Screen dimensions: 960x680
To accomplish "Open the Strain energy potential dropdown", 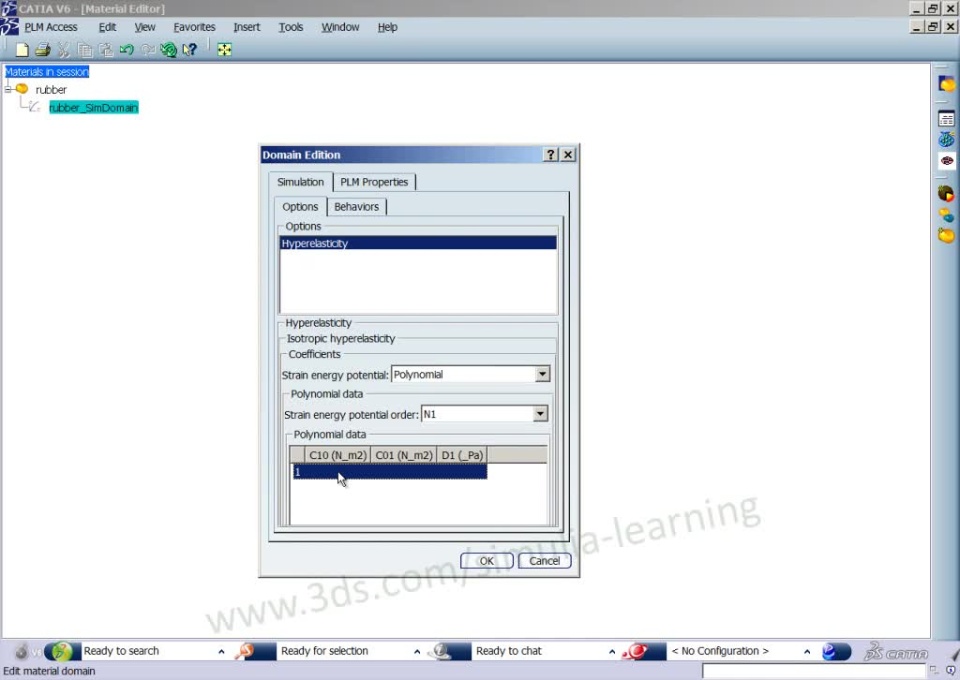I will [x=542, y=374].
